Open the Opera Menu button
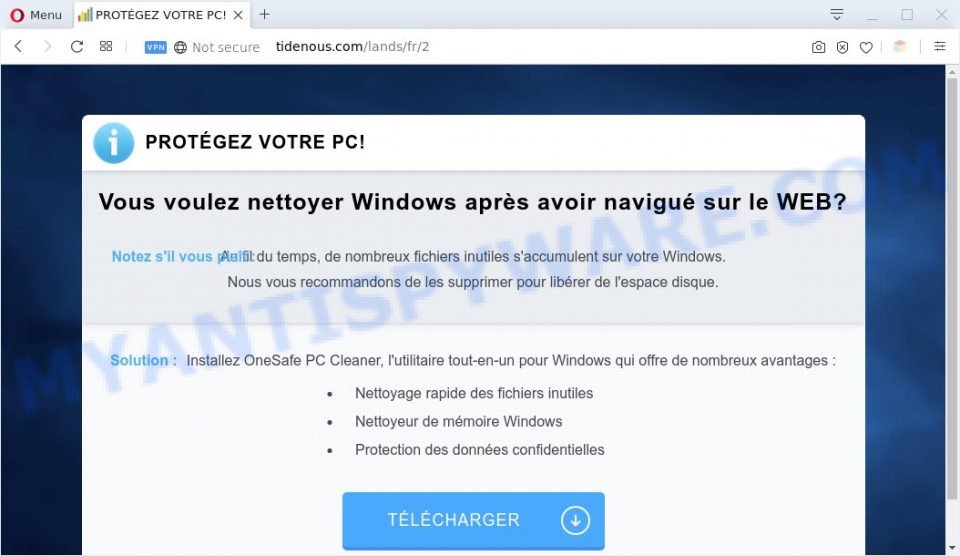Viewport: 960px width, 556px height. 36,15
